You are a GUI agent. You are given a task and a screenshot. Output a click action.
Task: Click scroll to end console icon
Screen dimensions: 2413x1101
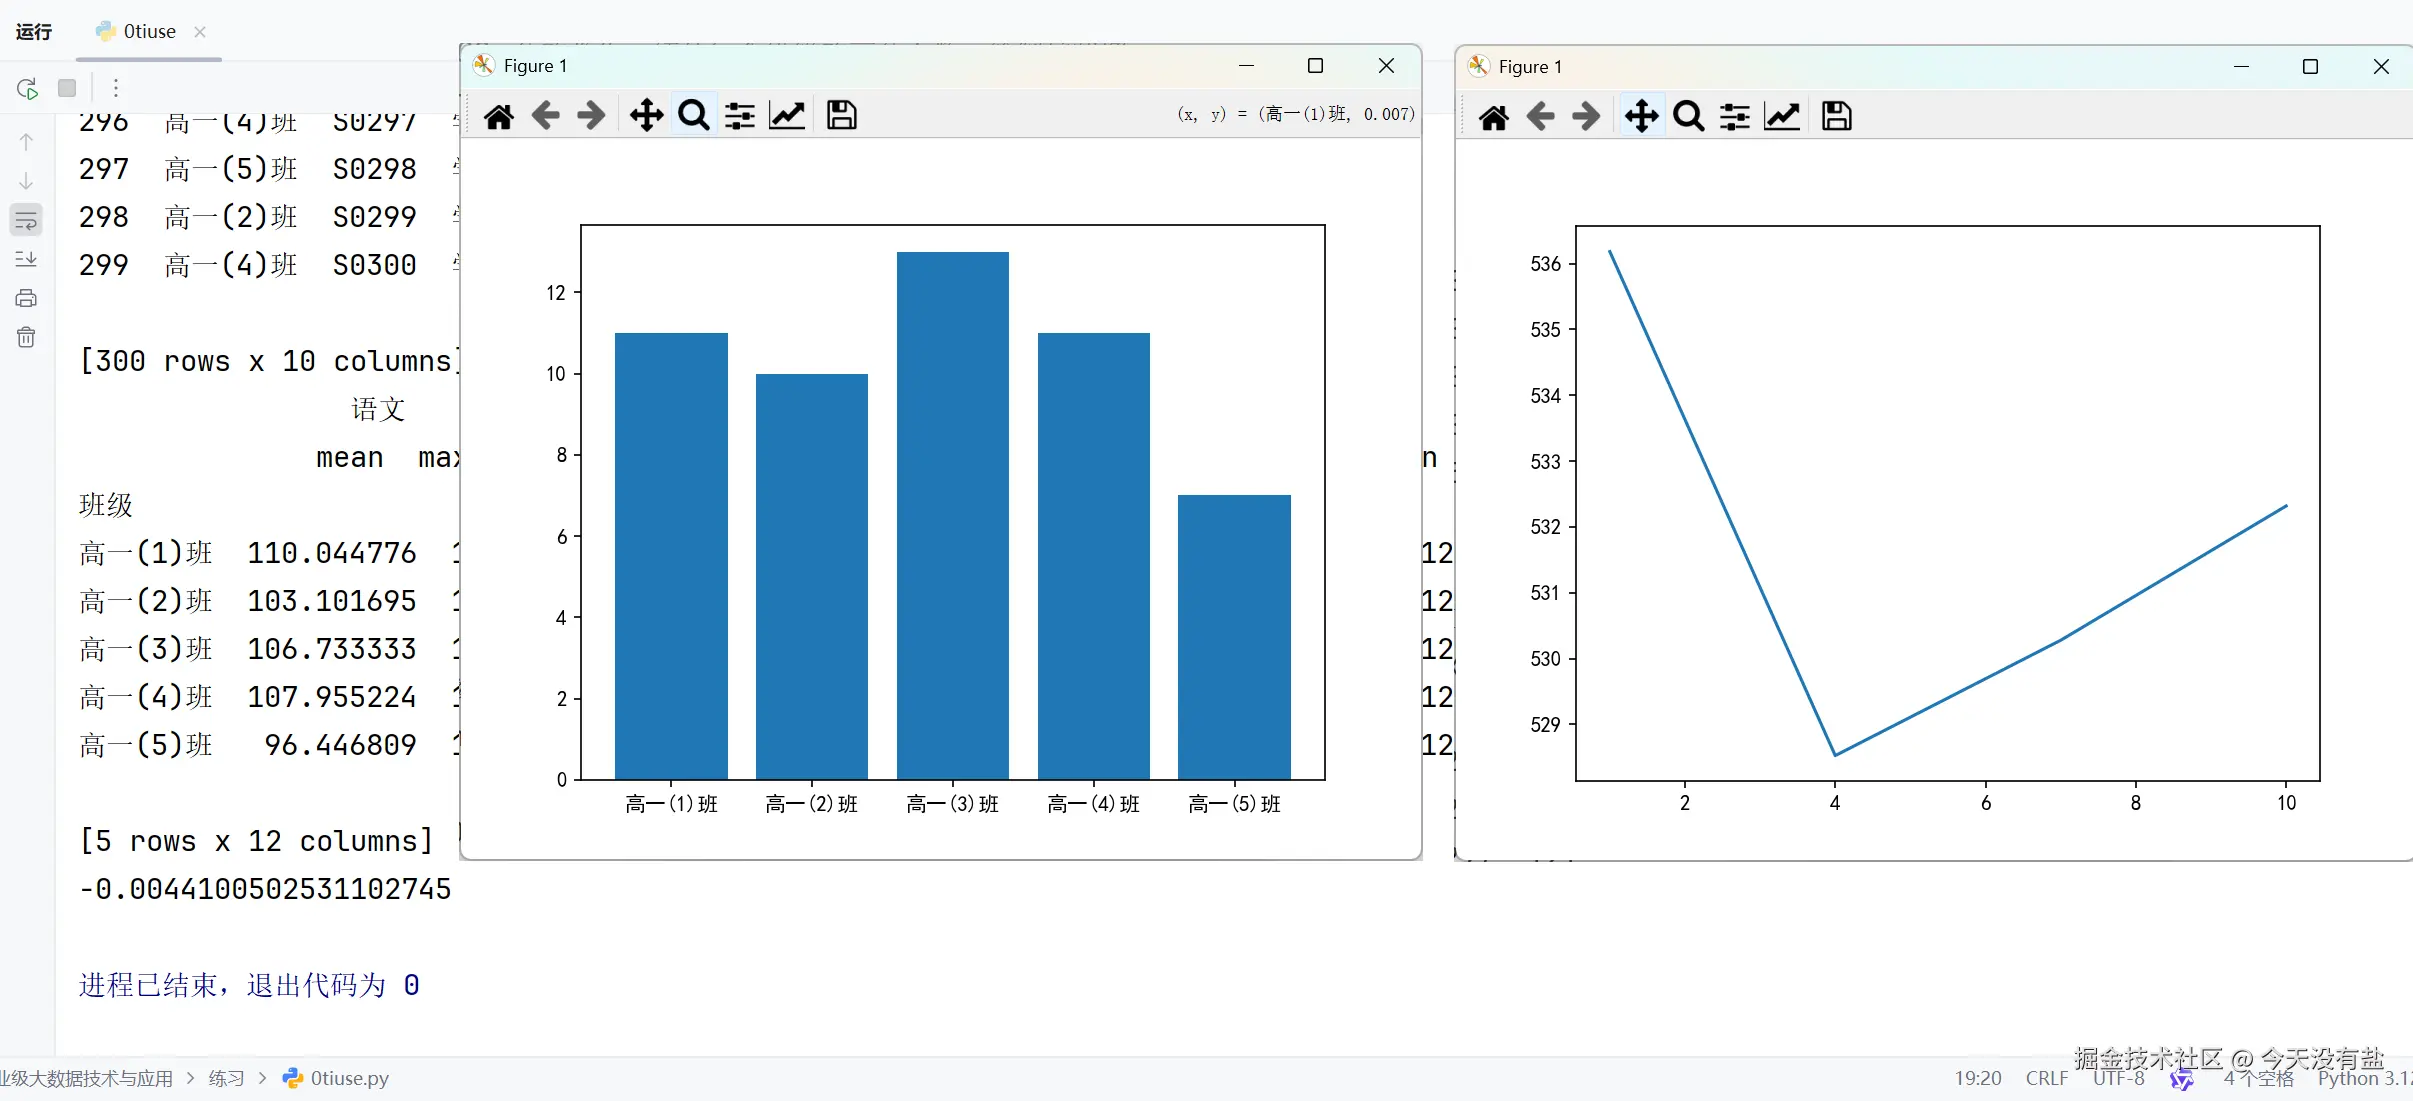tap(26, 259)
